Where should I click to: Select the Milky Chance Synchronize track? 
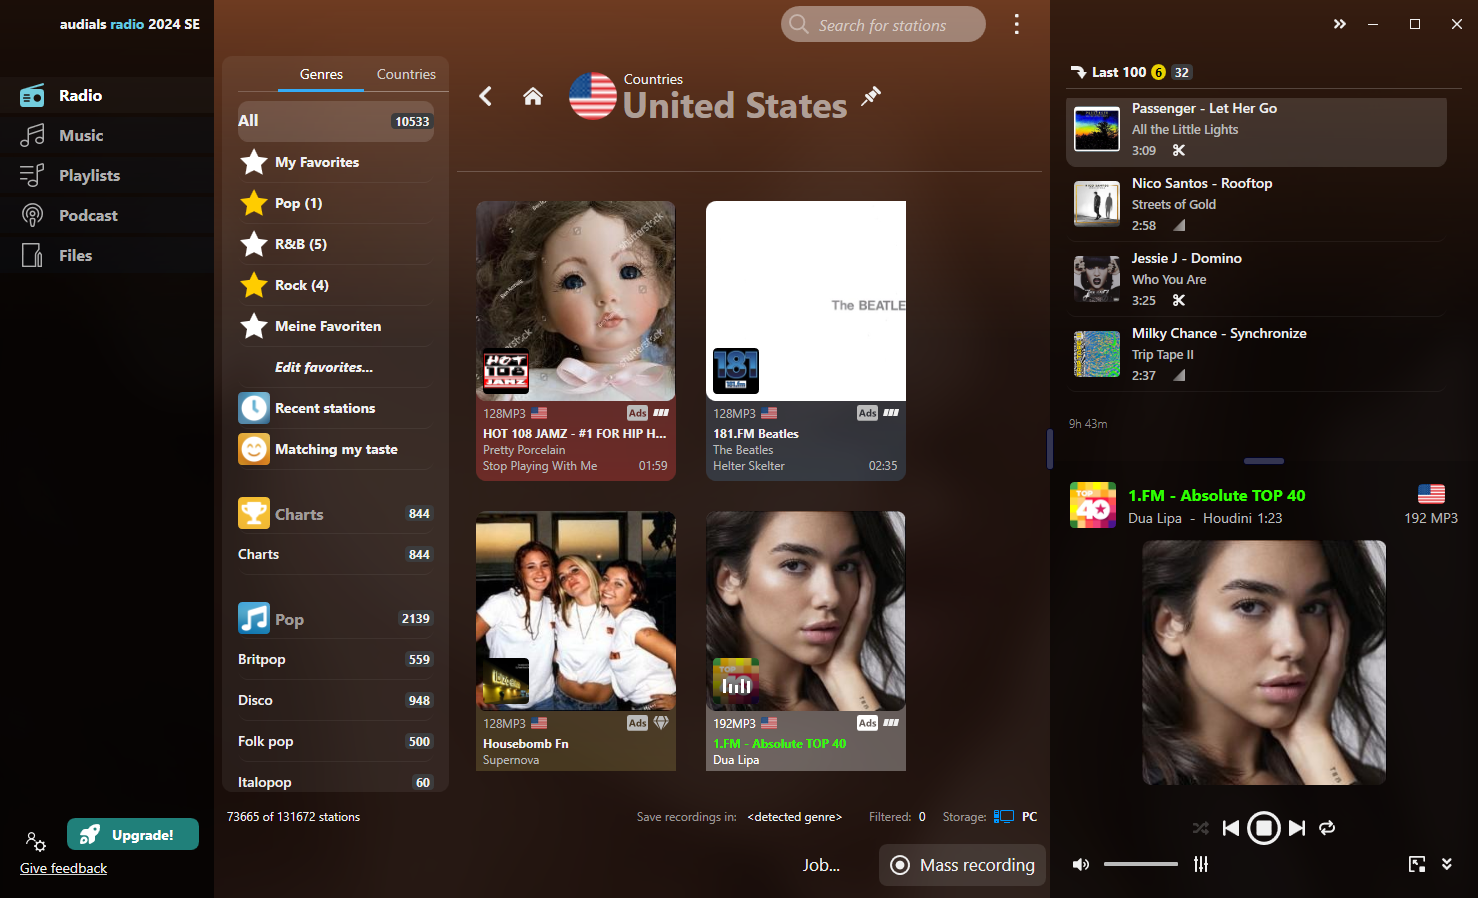(1256, 354)
